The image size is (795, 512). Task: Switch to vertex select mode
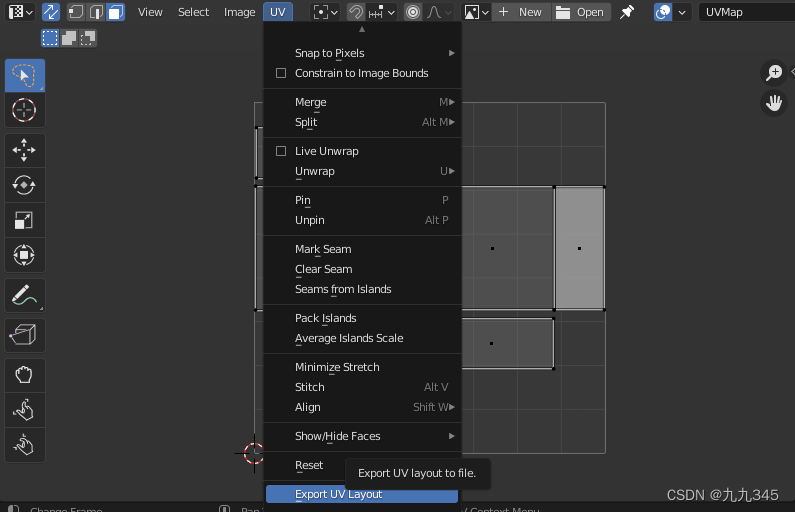point(76,12)
